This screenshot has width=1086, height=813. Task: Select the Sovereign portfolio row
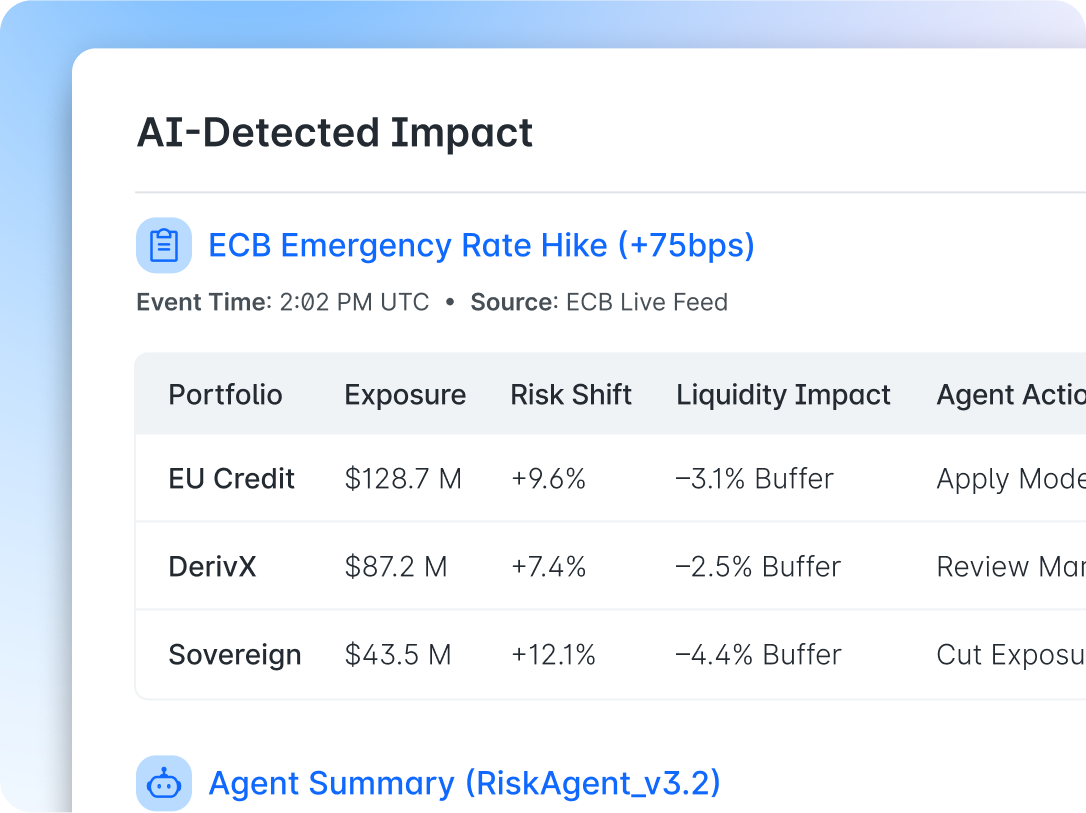pyautogui.click(x=235, y=655)
